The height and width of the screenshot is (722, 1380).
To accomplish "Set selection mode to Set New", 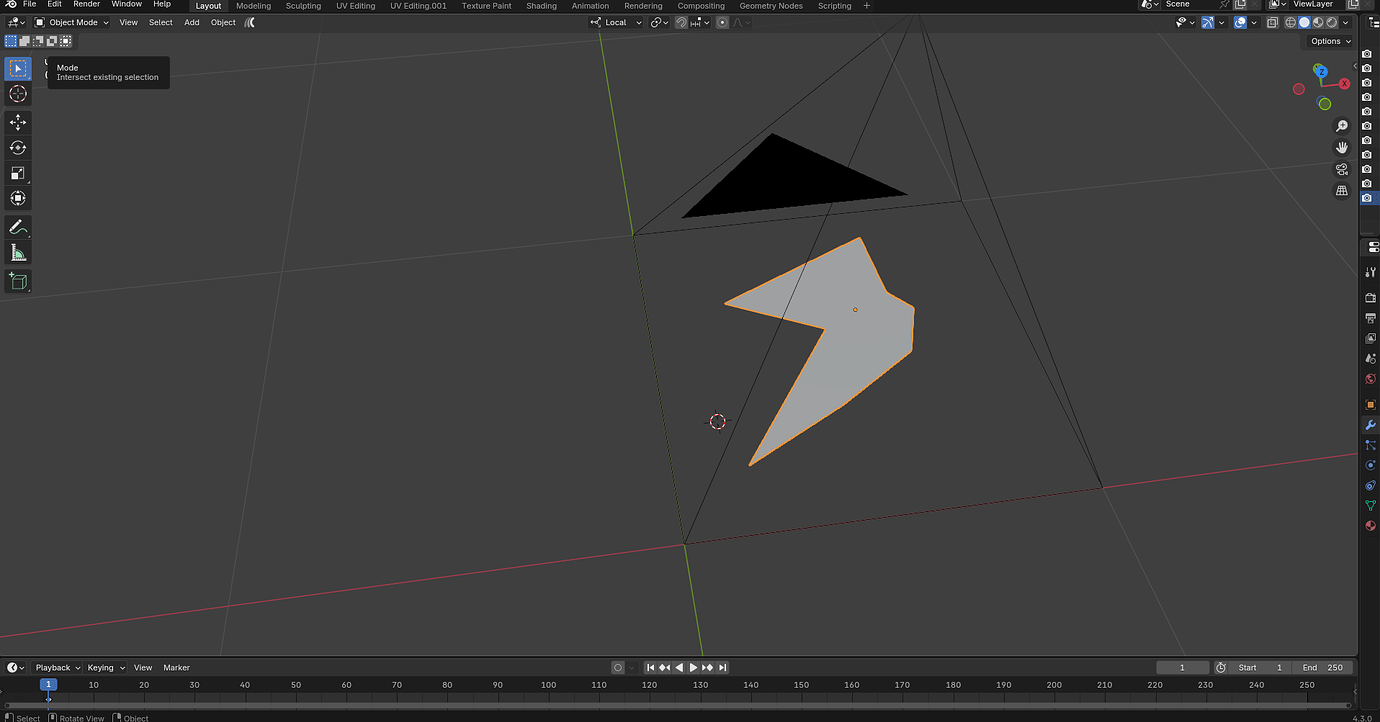I will coord(11,41).
